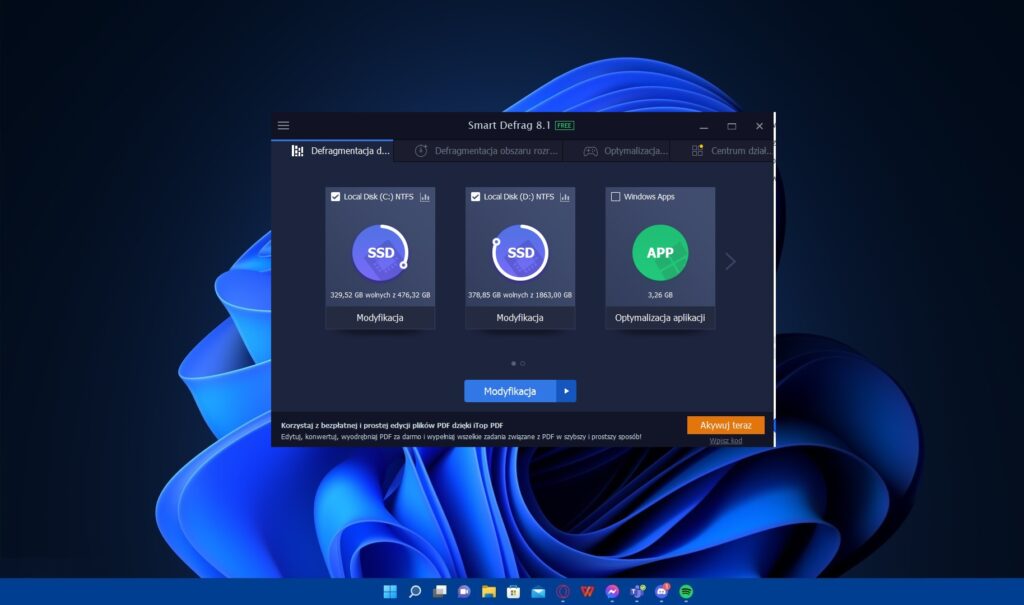The height and width of the screenshot is (605, 1024).
Task: Open disk D analysis chart icon
Action: tap(565, 197)
